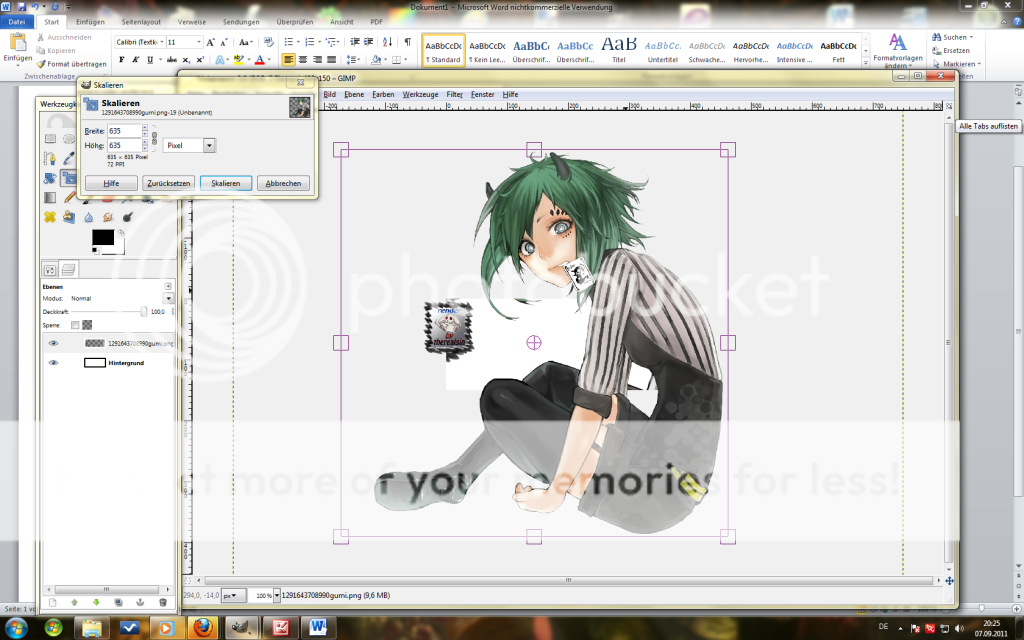
Task: Select the clone stamp tool
Action: (69, 217)
